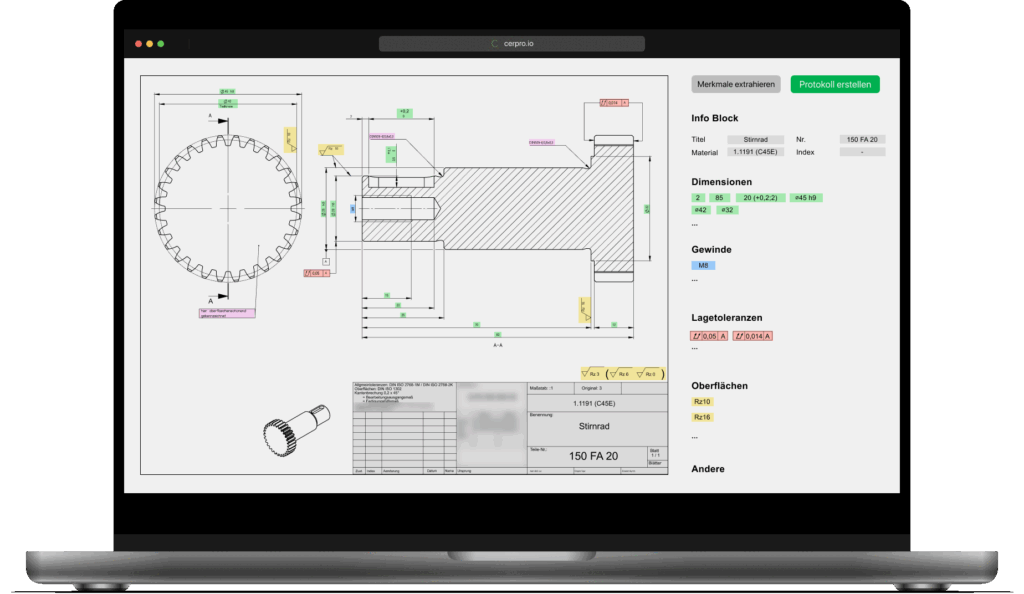Click the Merkmale extrahieren button

[x=736, y=85]
